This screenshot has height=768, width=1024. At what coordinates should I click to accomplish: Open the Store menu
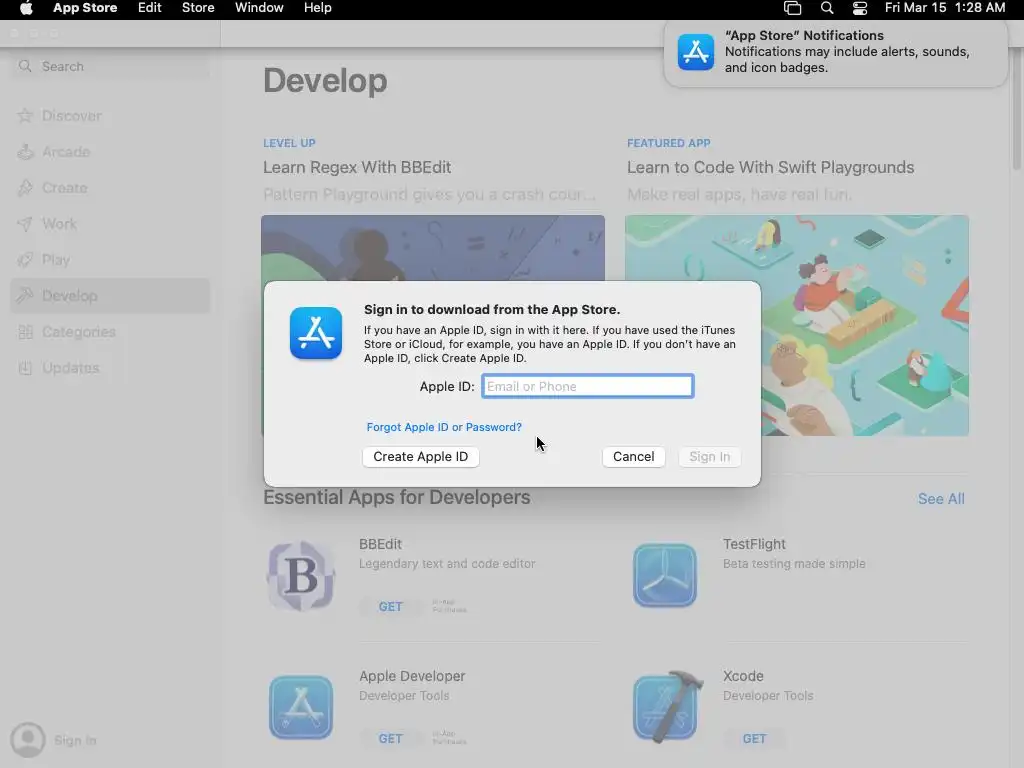click(x=198, y=8)
